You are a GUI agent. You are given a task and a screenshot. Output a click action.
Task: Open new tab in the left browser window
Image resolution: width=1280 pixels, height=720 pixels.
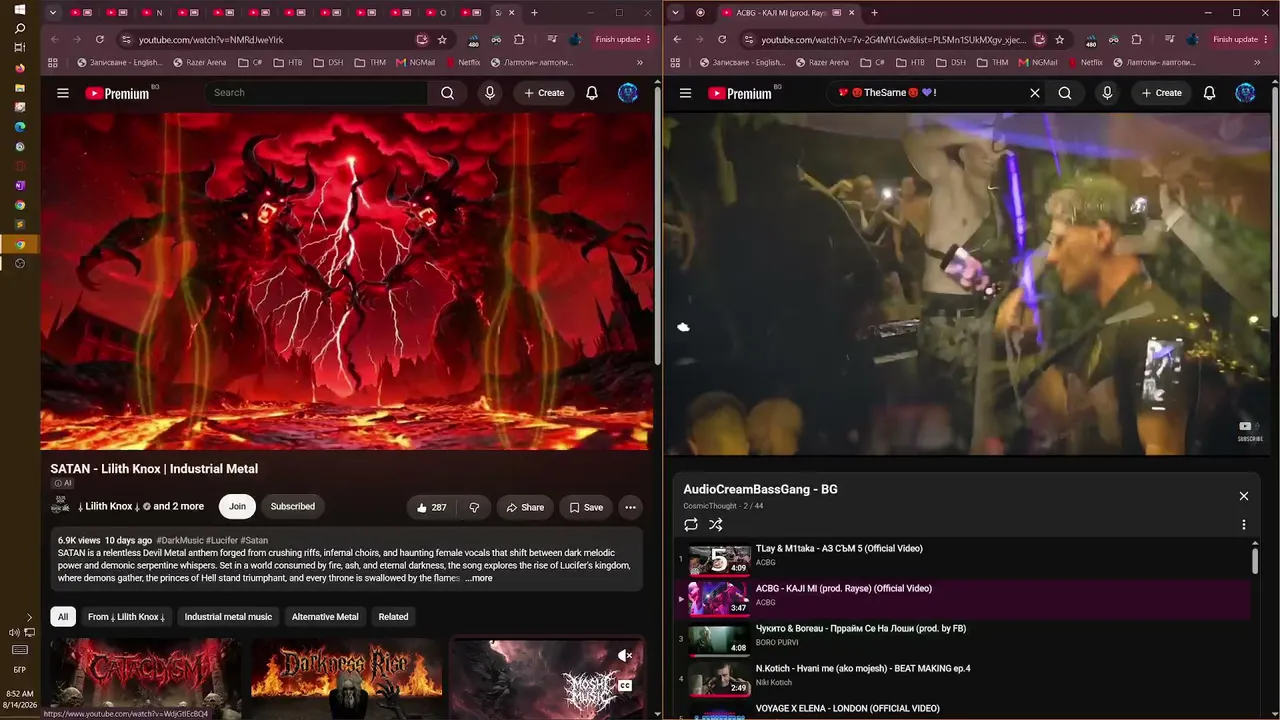[x=534, y=13]
